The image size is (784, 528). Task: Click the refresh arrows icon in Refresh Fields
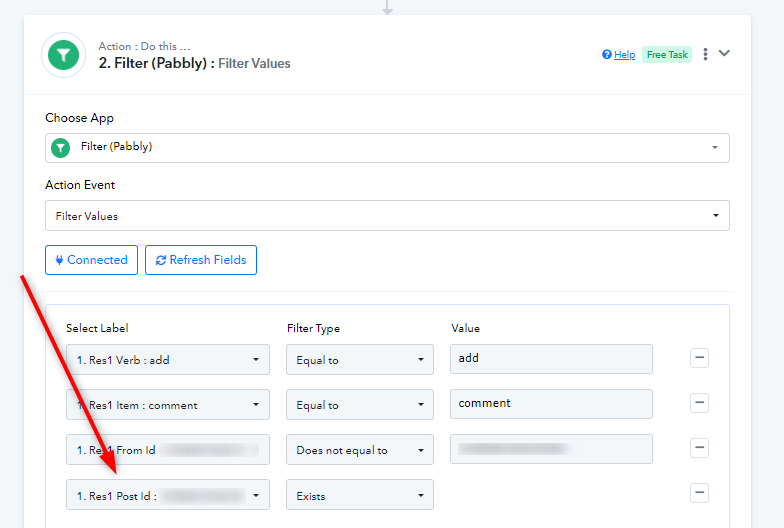pos(160,260)
